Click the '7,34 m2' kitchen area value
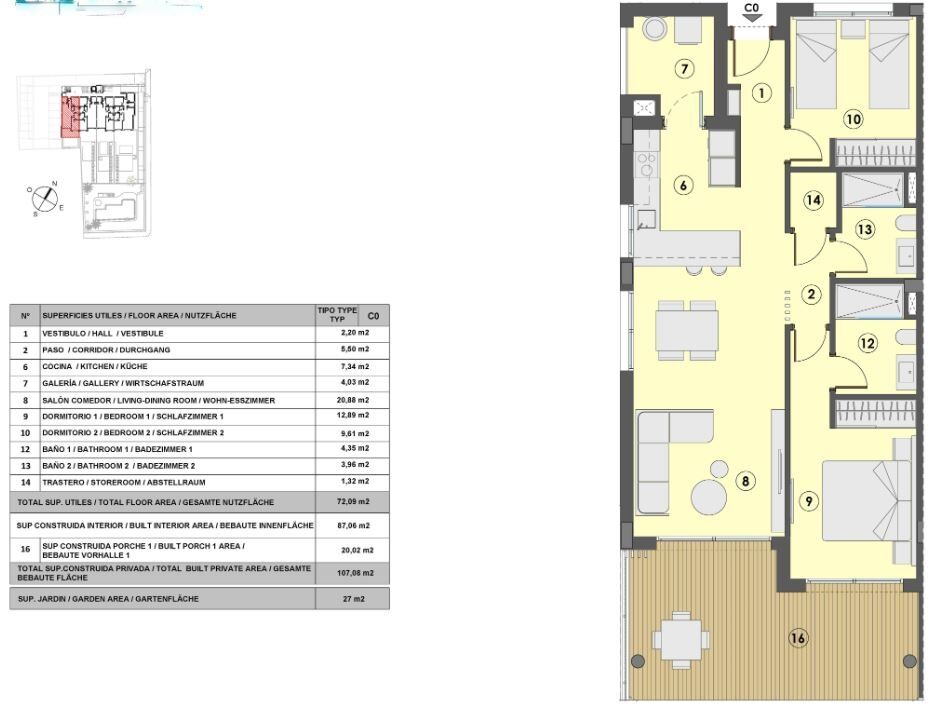The height and width of the screenshot is (717, 929). point(355,366)
